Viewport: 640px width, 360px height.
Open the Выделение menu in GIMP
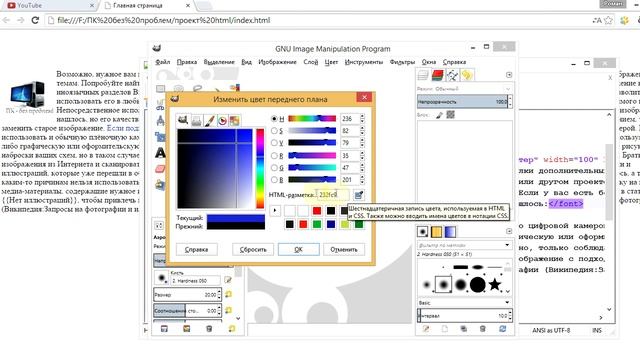point(219,62)
